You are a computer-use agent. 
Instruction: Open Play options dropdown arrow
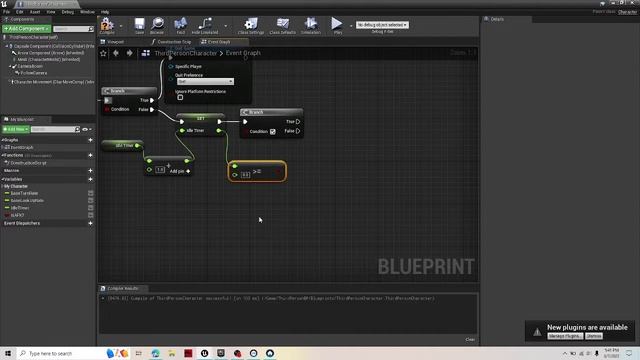click(351, 26)
